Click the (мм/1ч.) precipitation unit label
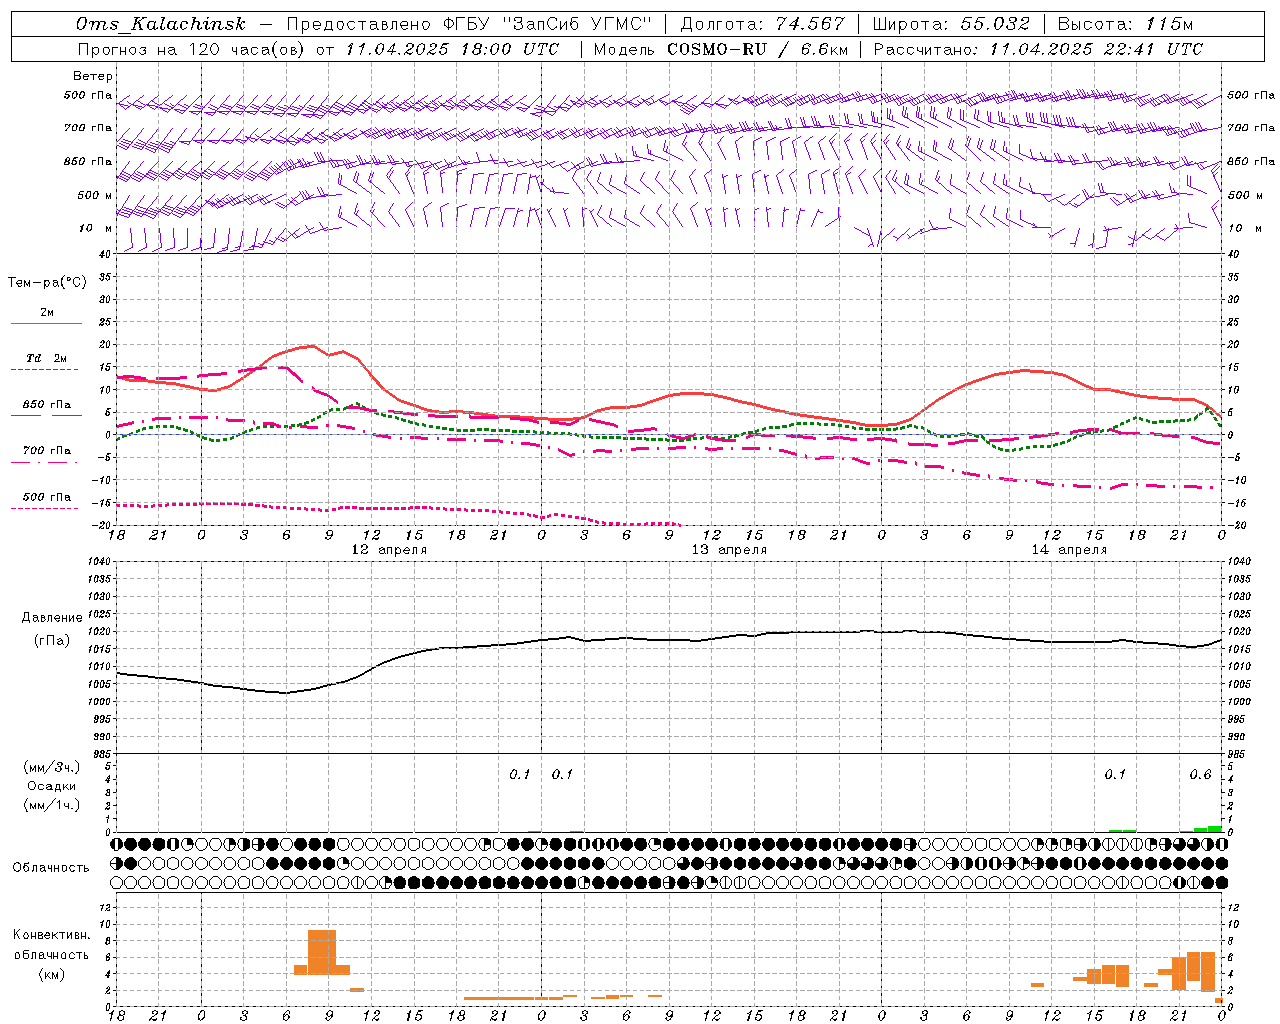Viewport: 1280px width, 1024px height. [x=51, y=805]
